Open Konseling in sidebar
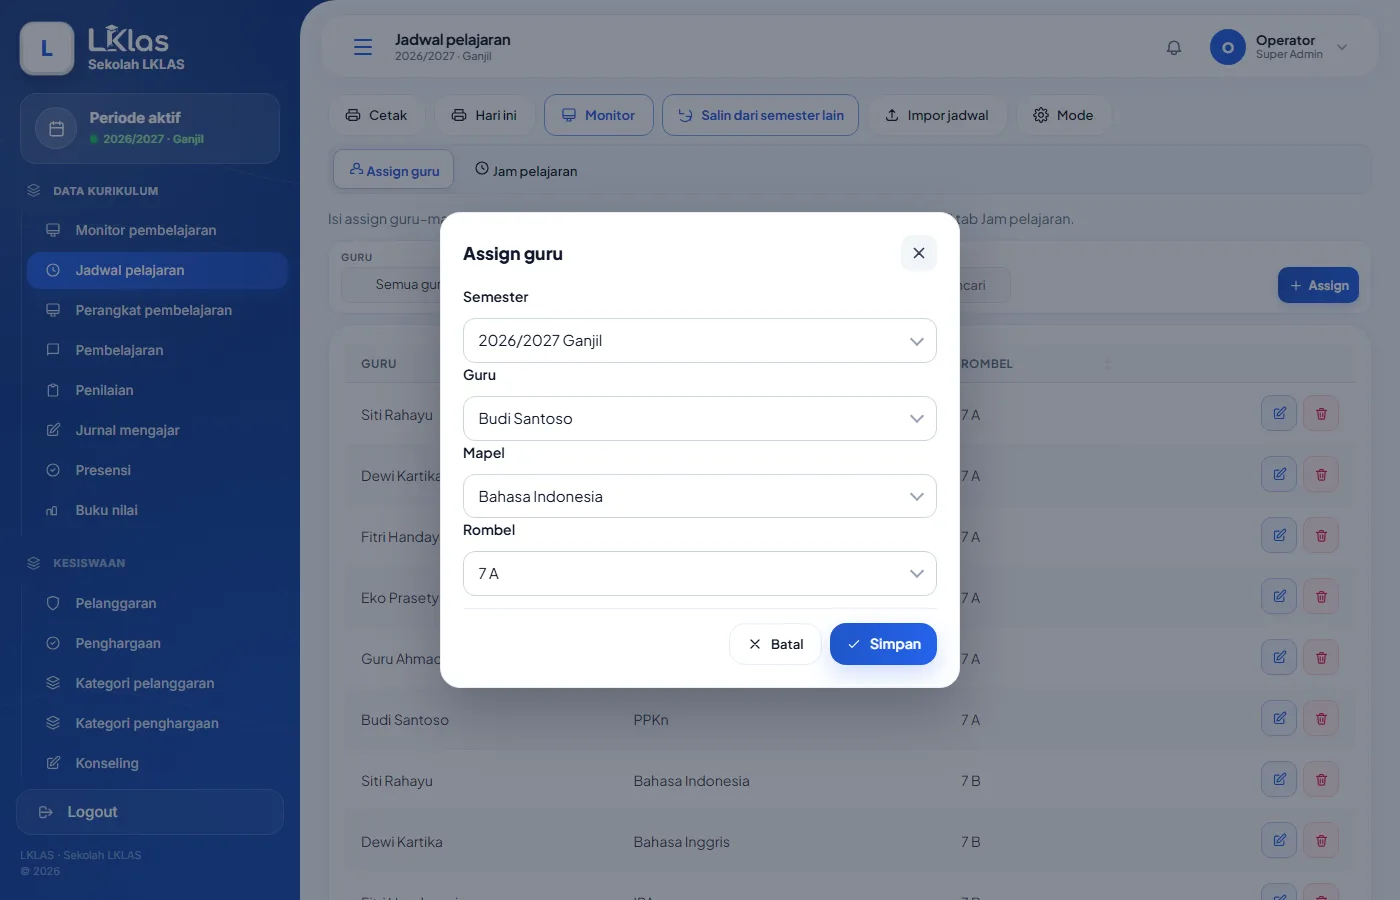1400x900 pixels. [x=157, y=763]
